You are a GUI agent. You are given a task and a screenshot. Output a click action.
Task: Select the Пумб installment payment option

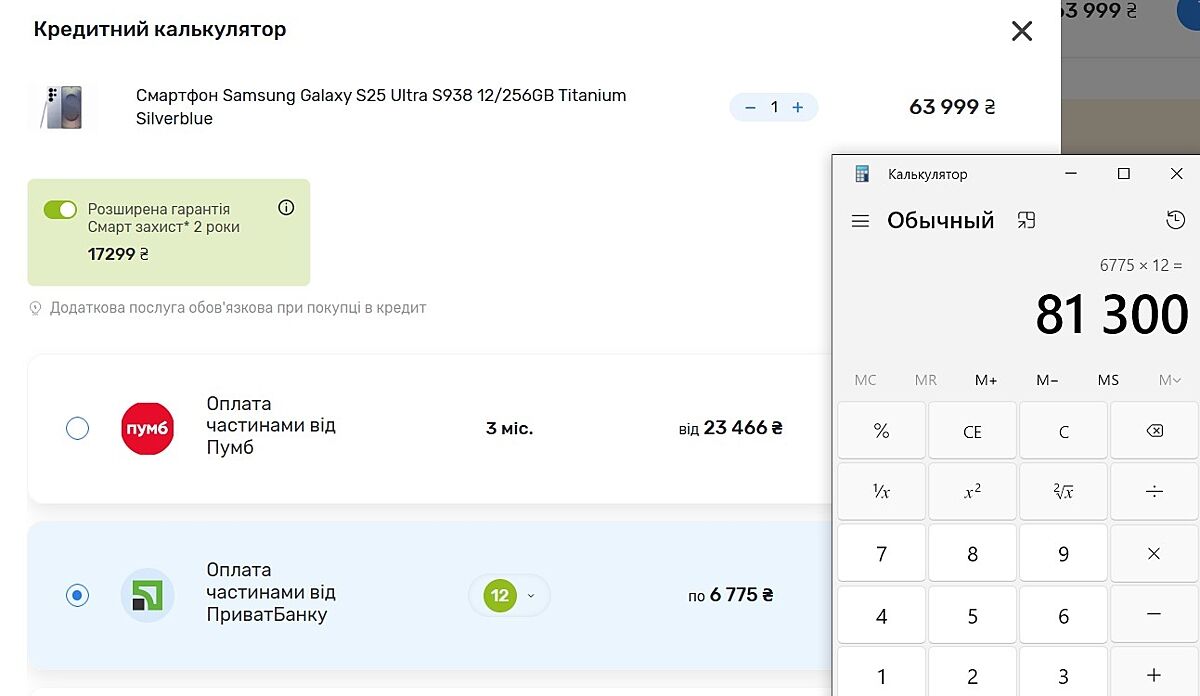click(x=77, y=429)
